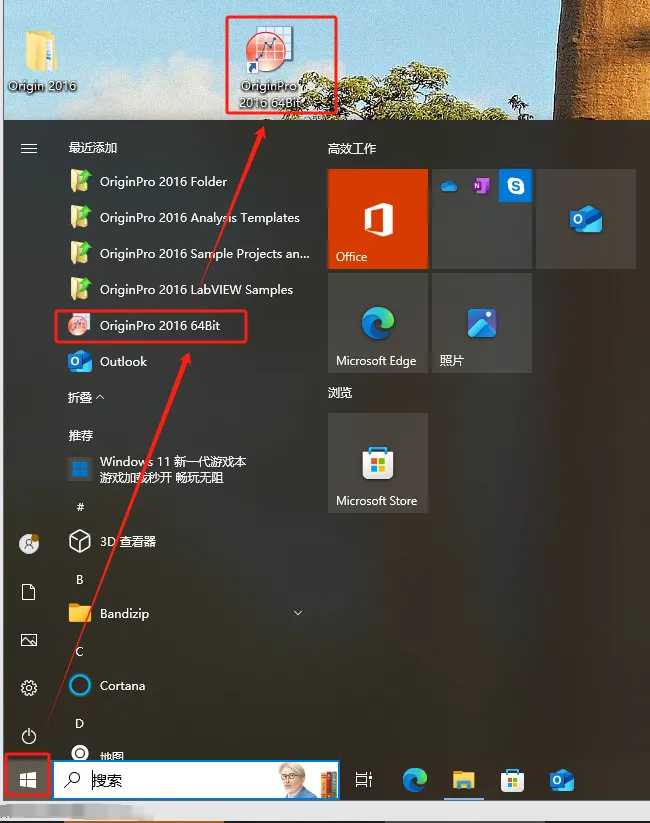Screen dimensions: 650x823
Task: Collapse the recently added list via 折叠
Action: point(86,397)
